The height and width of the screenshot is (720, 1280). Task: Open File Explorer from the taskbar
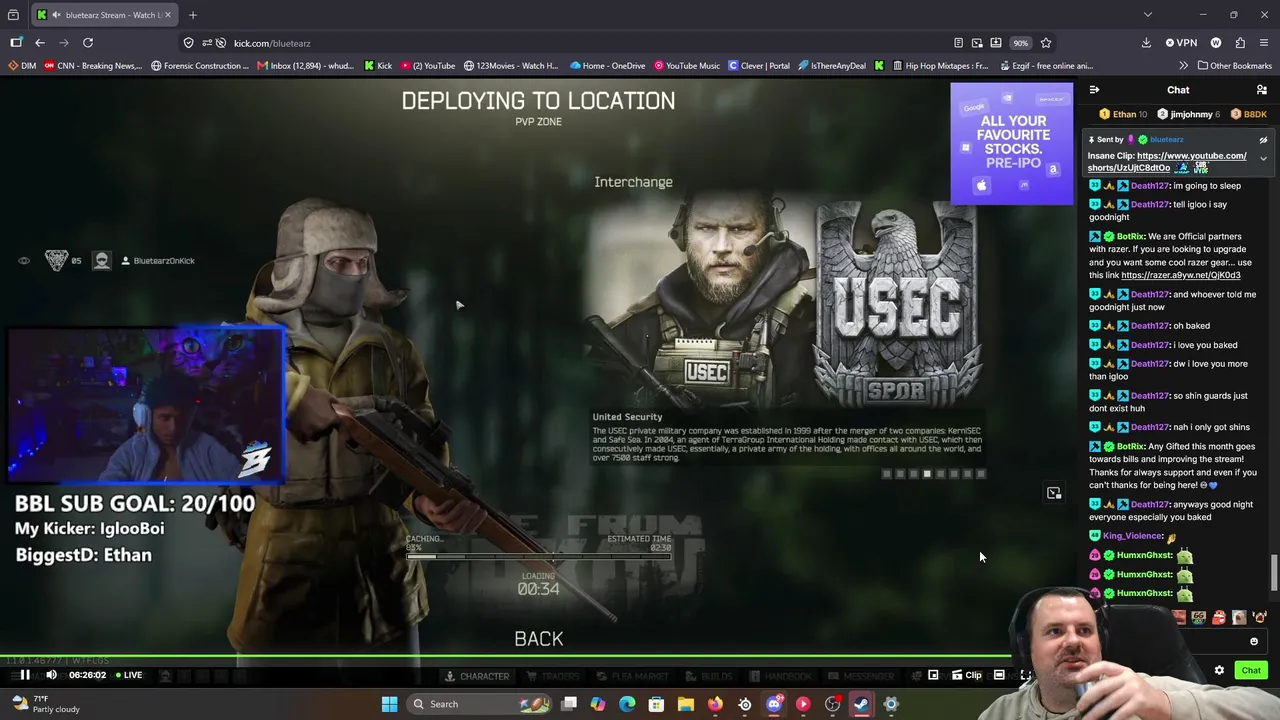coord(686,704)
